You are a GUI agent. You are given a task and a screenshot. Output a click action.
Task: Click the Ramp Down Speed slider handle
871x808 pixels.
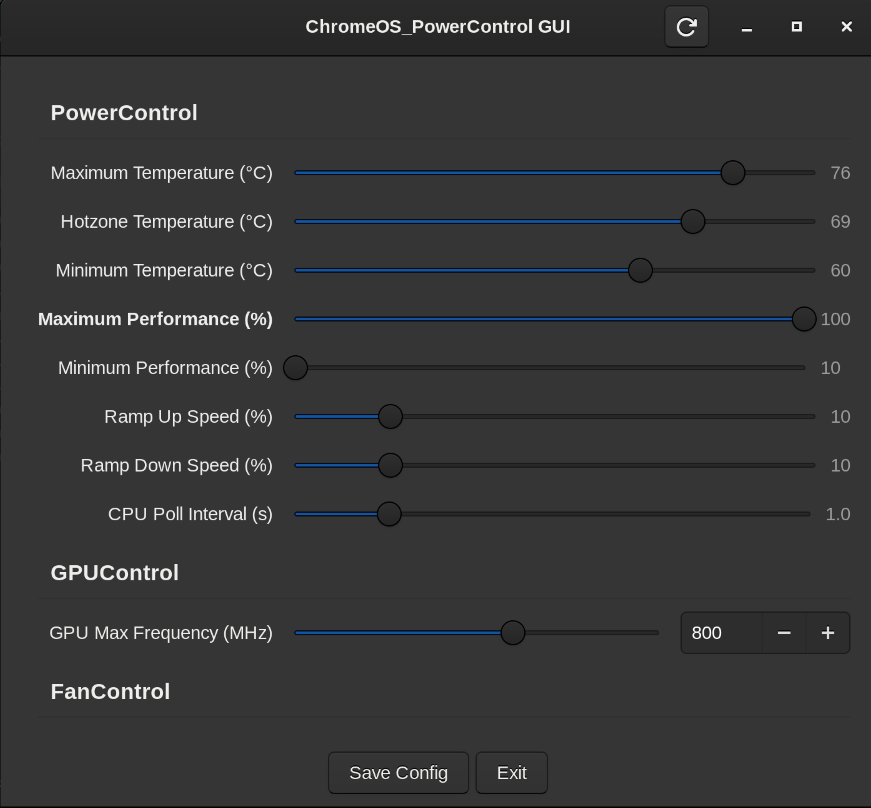[390, 465]
